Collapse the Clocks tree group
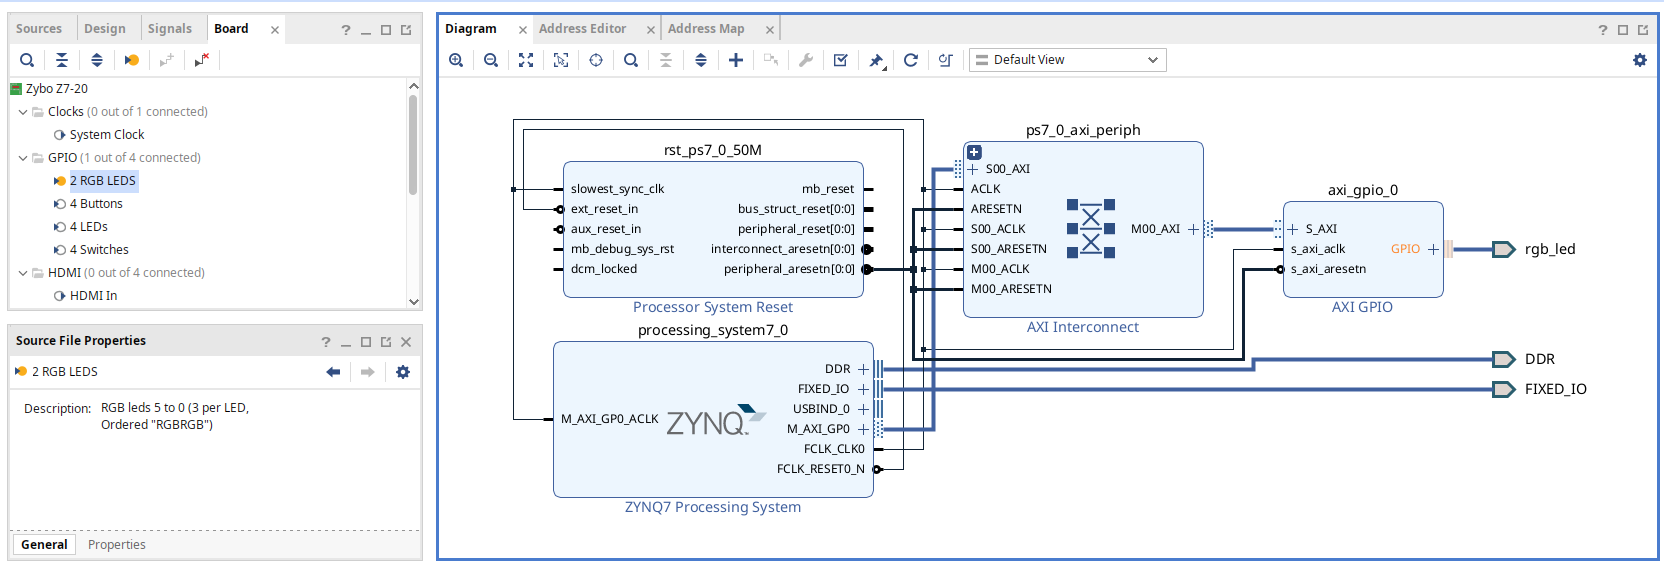Image resolution: width=1664 pixels, height=564 pixels. [x=23, y=112]
